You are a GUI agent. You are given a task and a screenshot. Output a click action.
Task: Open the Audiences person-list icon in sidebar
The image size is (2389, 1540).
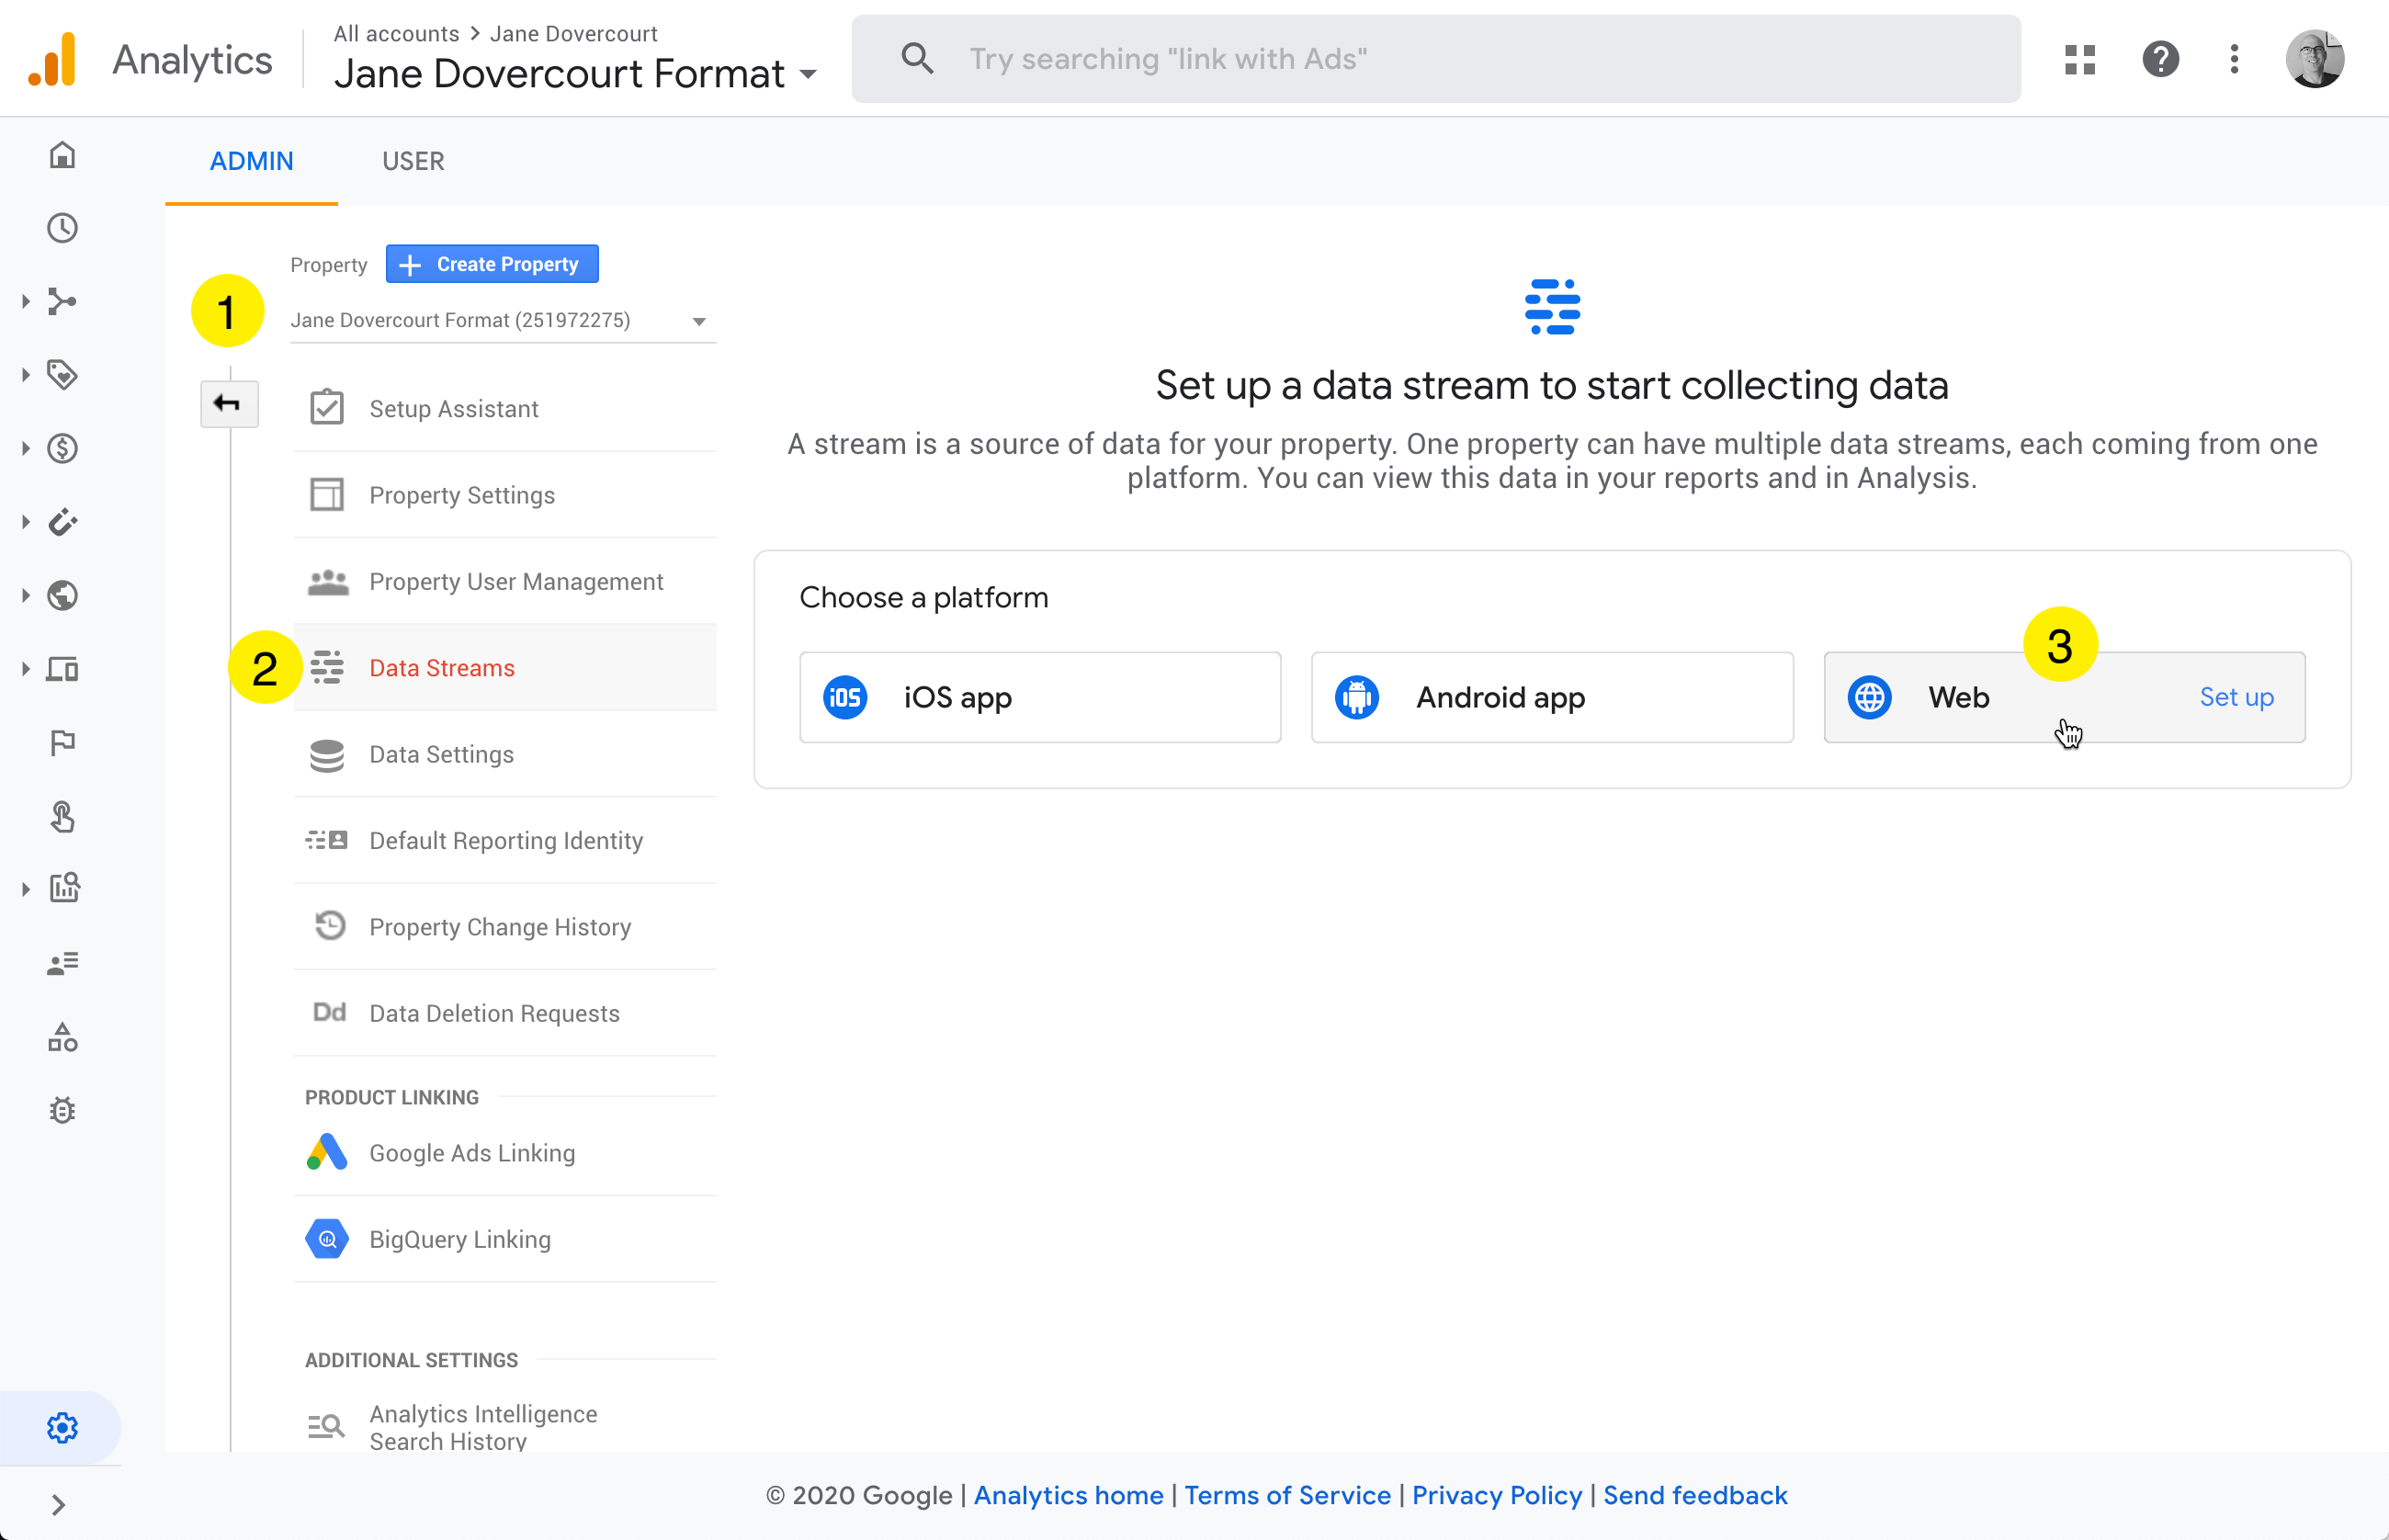point(62,963)
